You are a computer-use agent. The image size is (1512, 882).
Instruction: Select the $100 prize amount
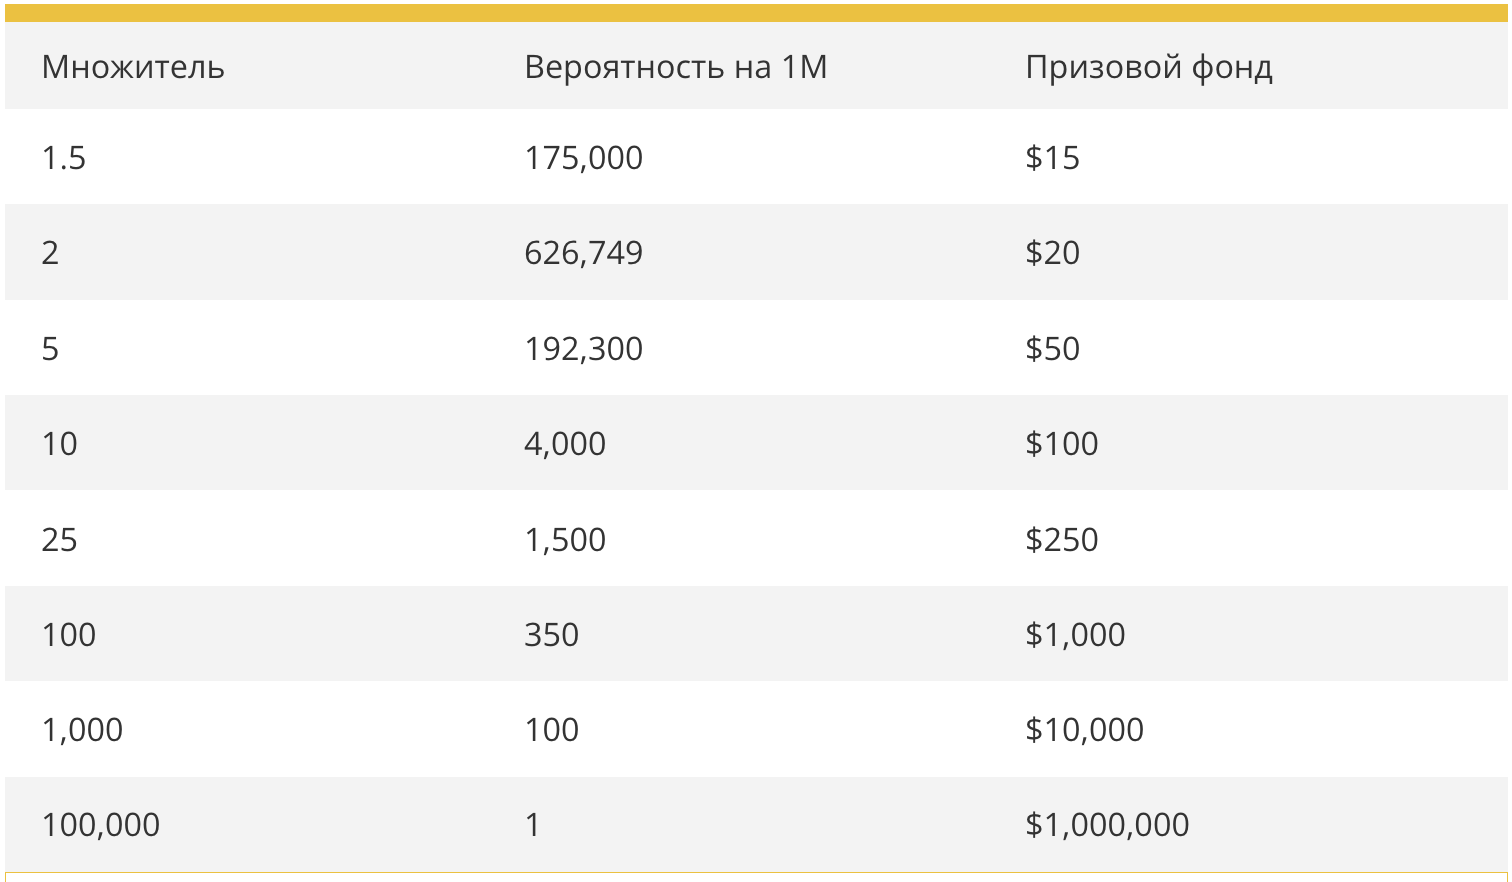tap(1062, 444)
